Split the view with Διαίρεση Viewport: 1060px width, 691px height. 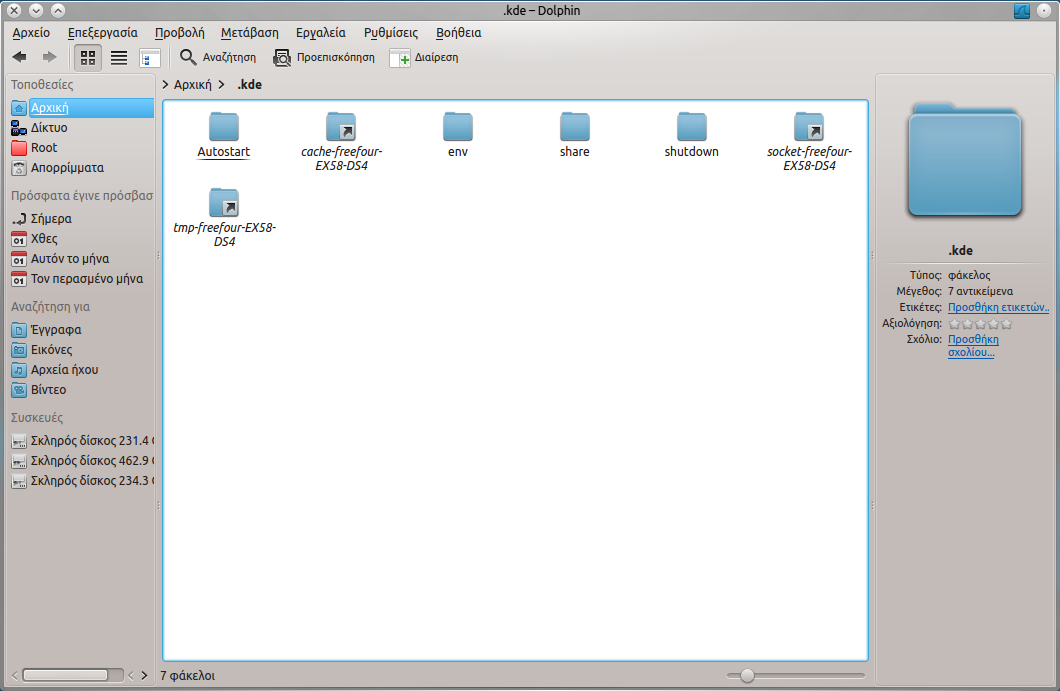coord(424,57)
